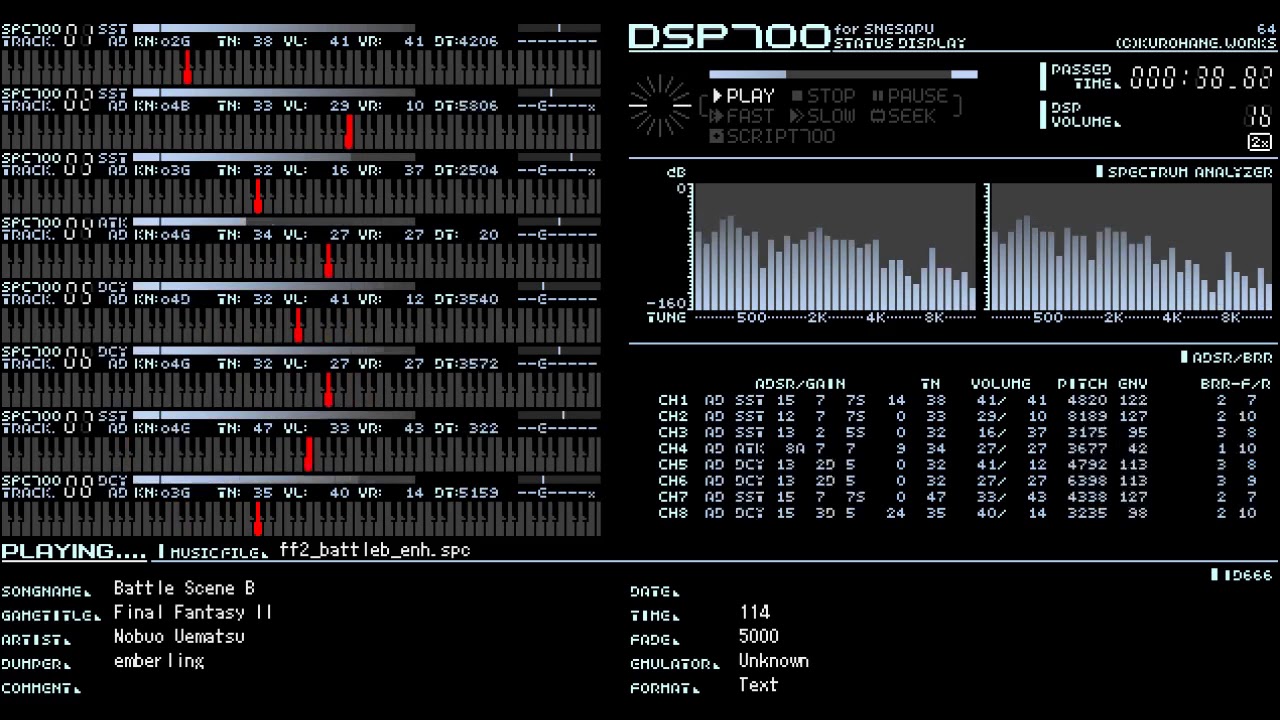The image size is (1280, 720).
Task: Click the DSP700 logo title
Action: (729, 37)
